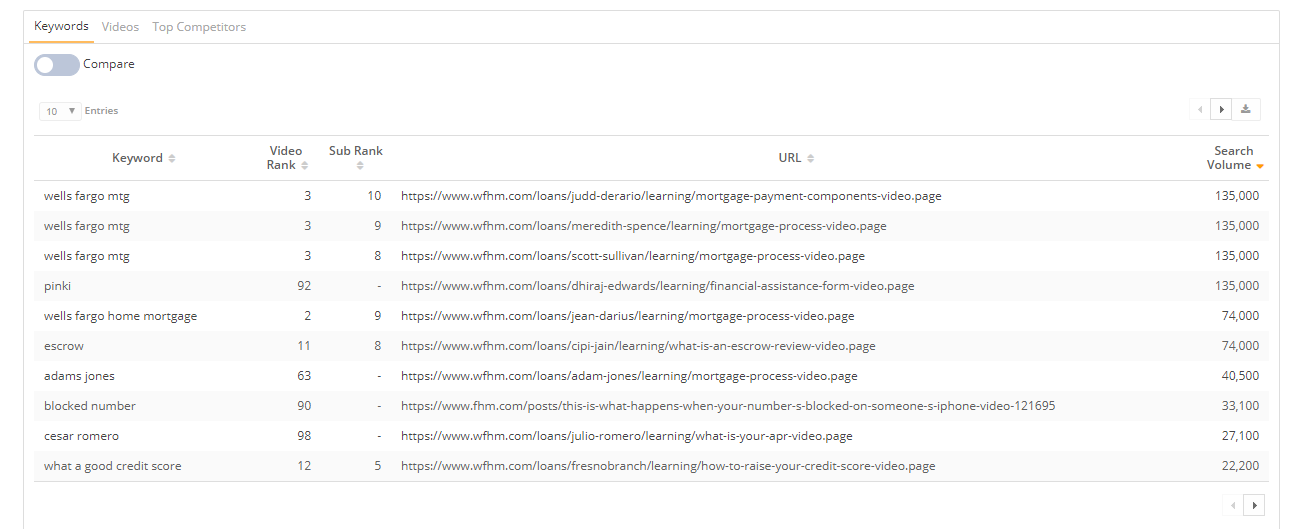The height and width of the screenshot is (529, 1291).
Task: Select keyword 'blocked number'
Action: point(90,406)
